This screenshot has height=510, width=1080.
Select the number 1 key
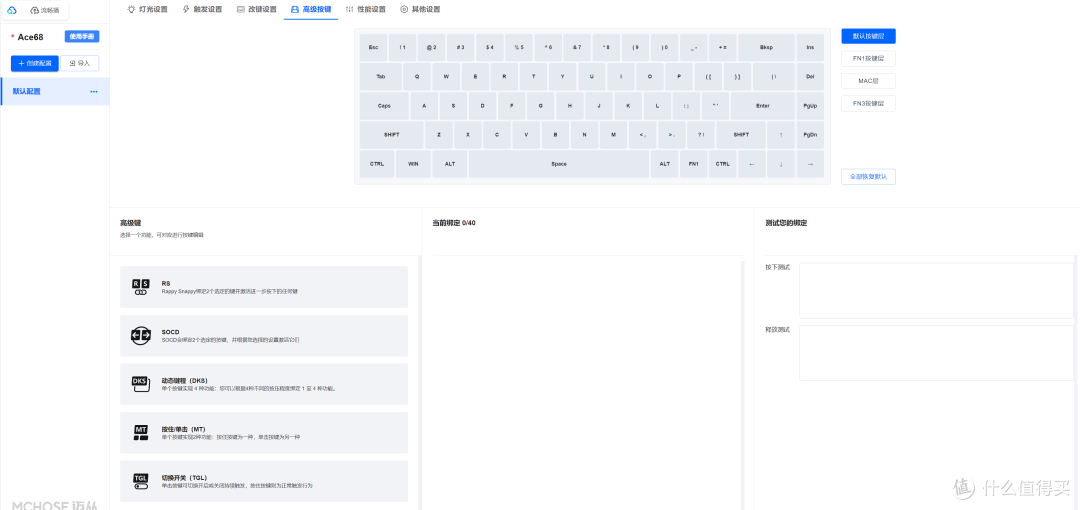(x=402, y=48)
